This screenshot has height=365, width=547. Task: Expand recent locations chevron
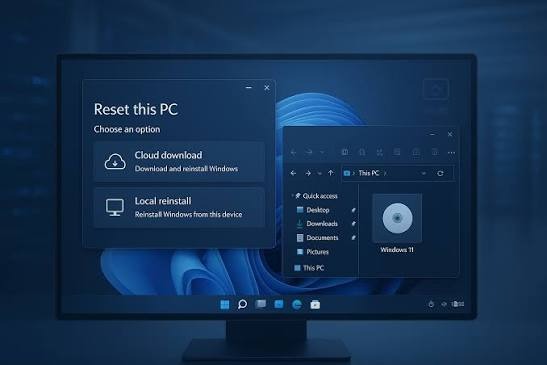320,173
